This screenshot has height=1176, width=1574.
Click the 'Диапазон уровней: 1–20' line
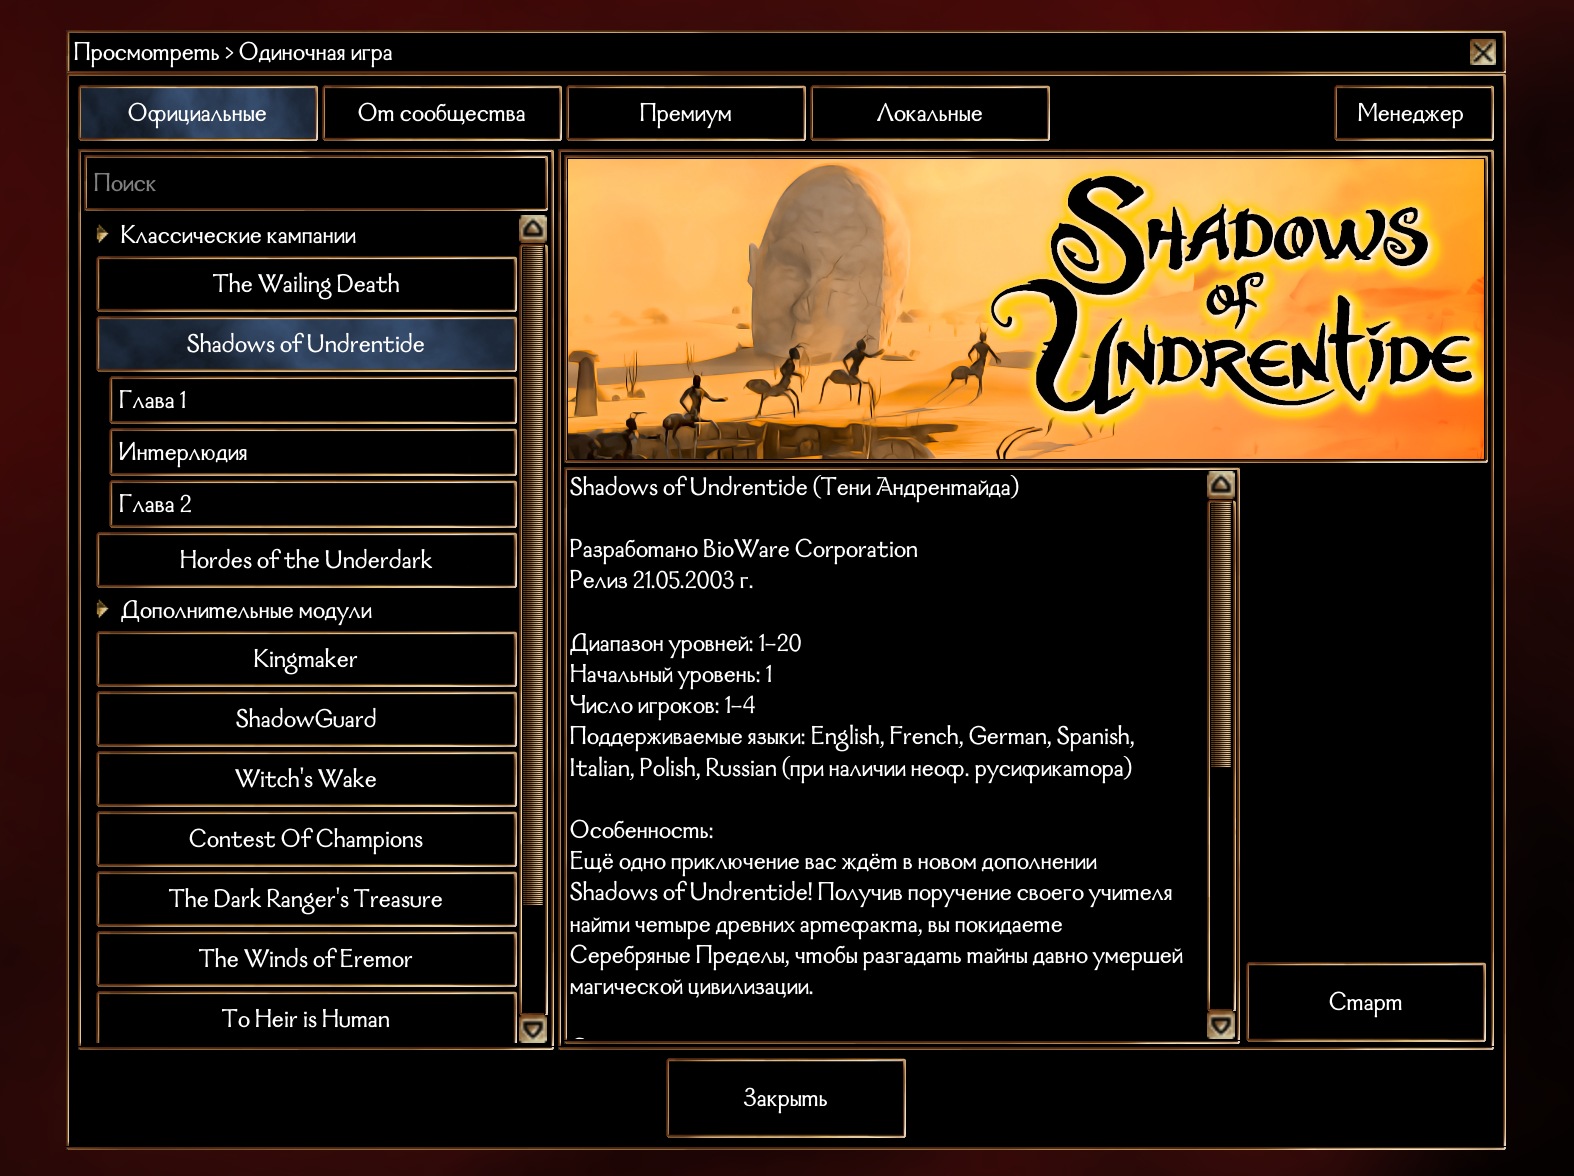(x=686, y=643)
